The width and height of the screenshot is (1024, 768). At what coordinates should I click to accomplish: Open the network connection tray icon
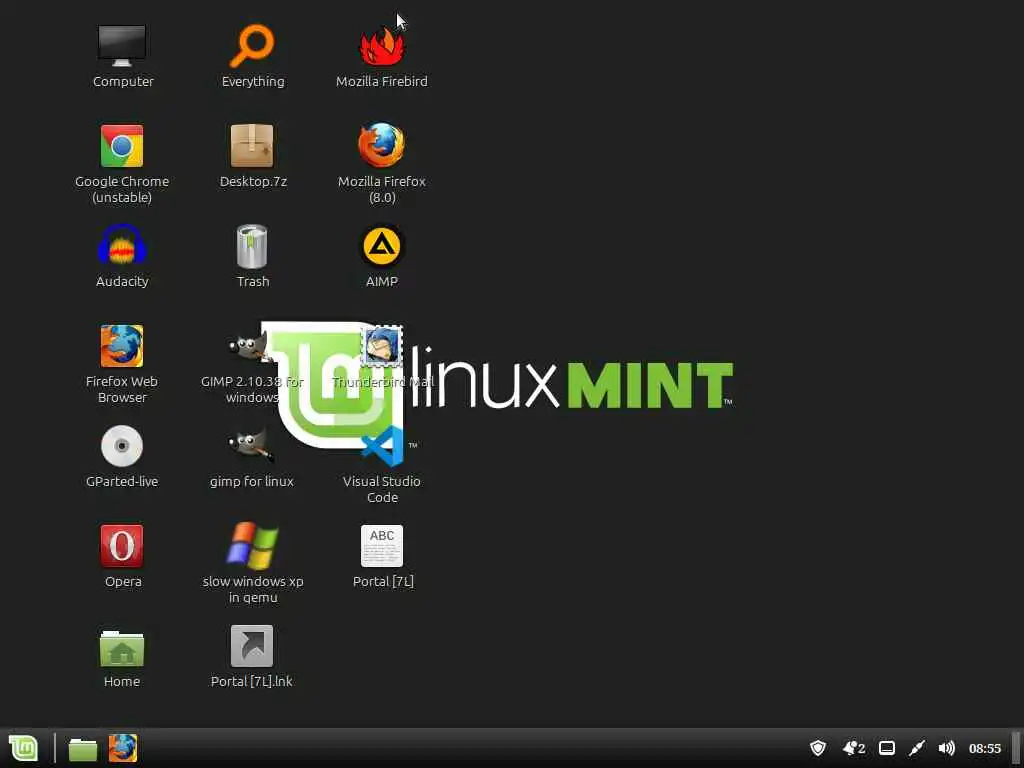pos(917,748)
